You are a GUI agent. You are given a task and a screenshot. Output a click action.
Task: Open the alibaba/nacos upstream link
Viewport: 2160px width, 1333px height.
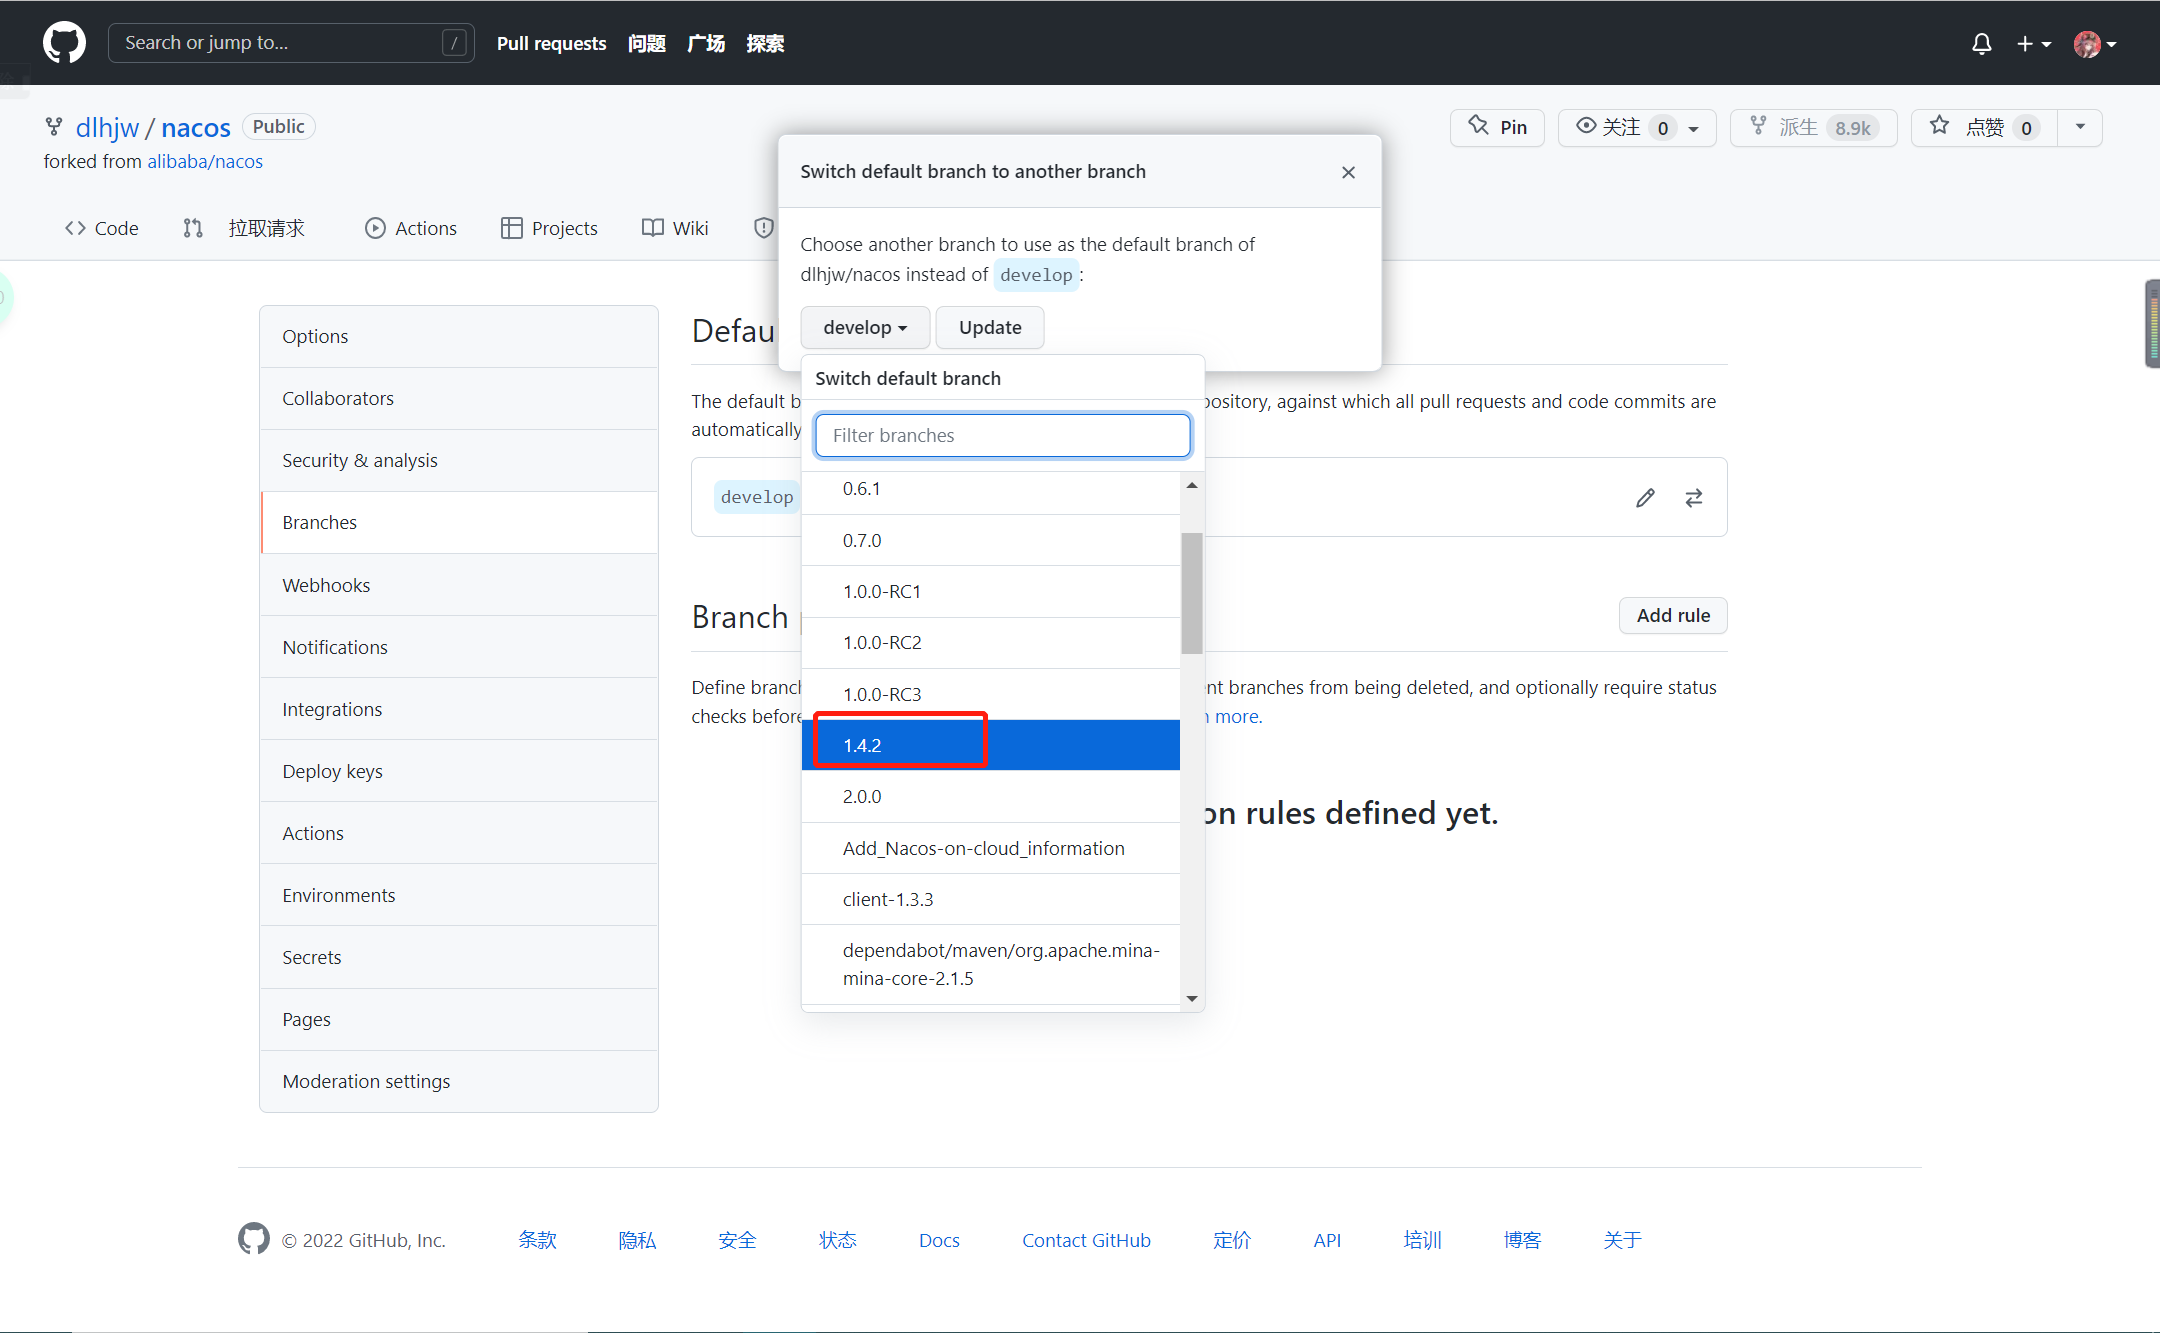click(205, 161)
